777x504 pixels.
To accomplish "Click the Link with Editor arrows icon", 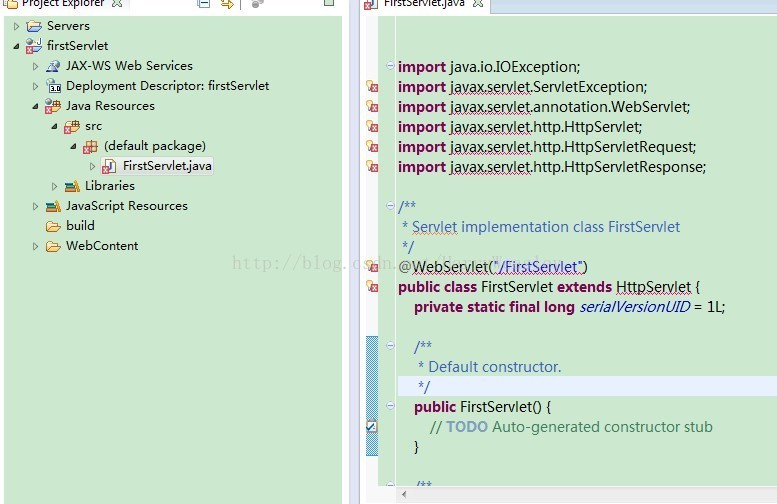I will [227, 4].
